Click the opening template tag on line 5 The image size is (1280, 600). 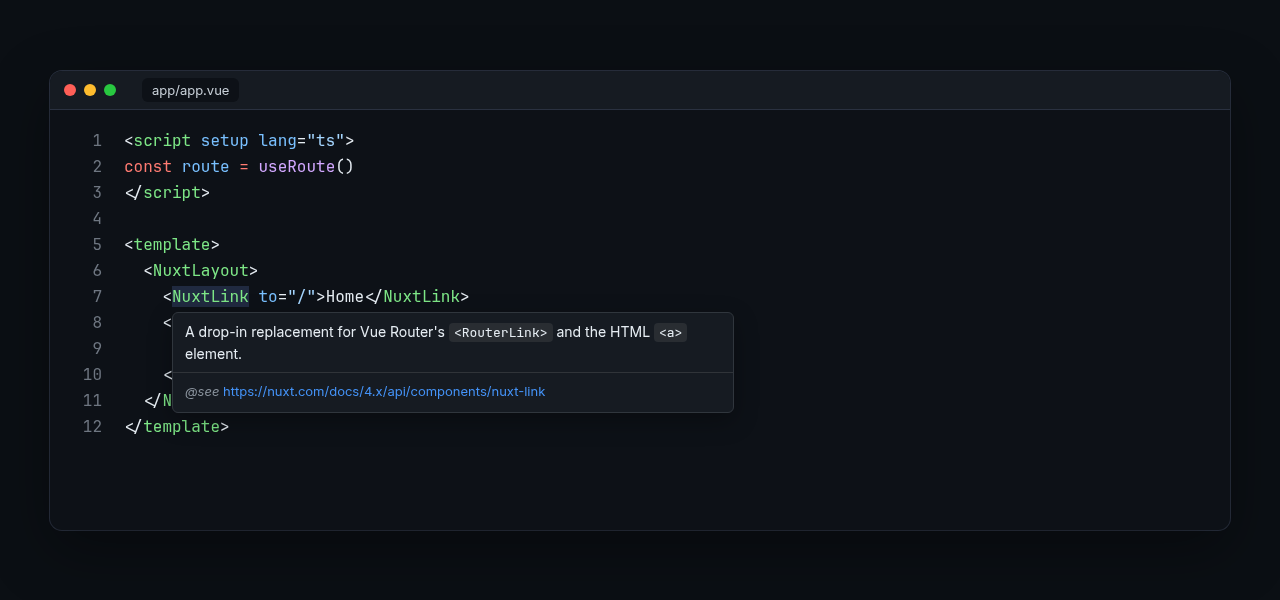[172, 244]
